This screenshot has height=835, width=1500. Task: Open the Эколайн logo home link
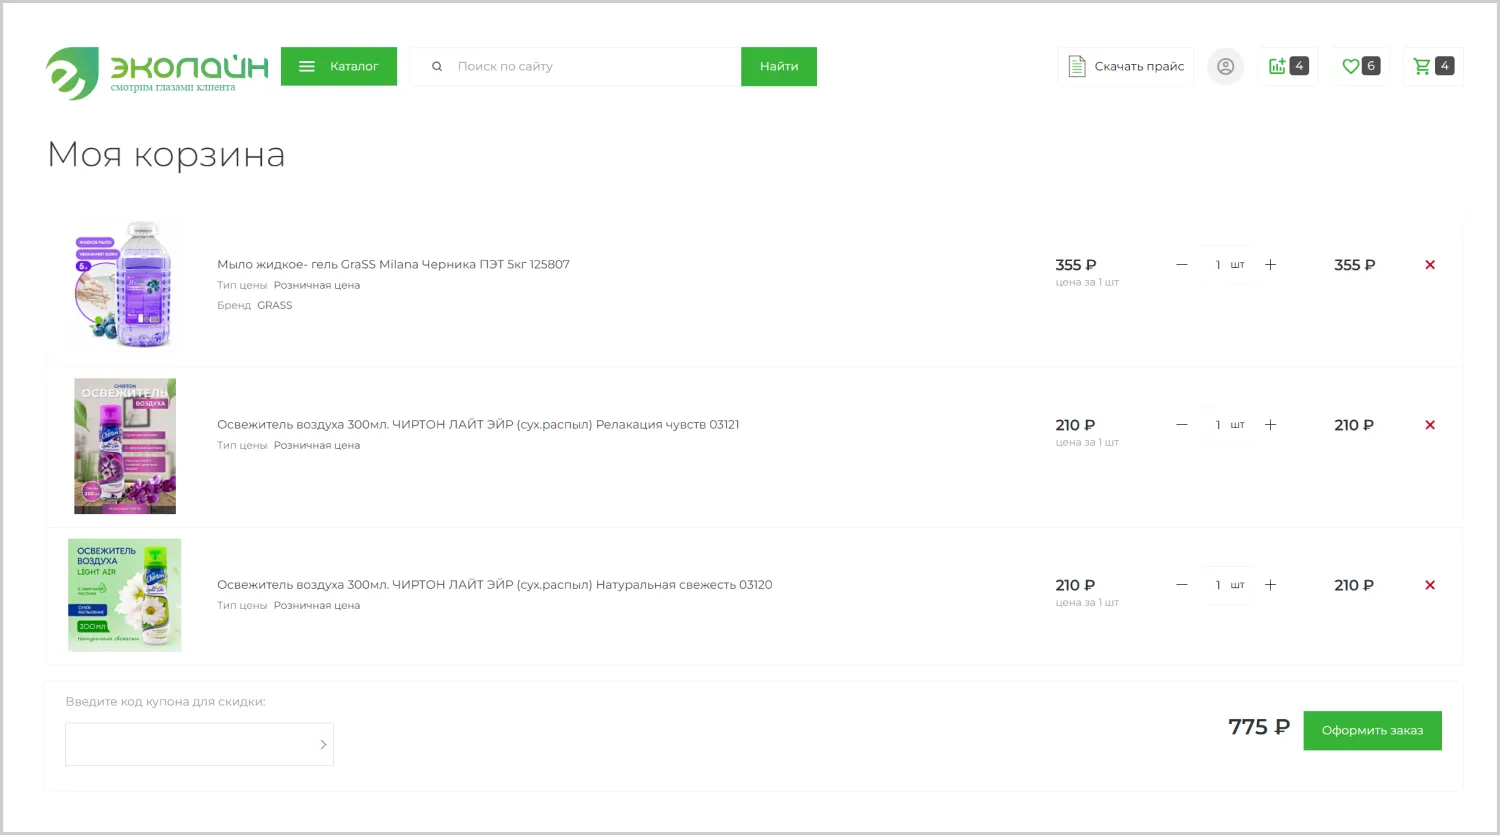coord(157,73)
